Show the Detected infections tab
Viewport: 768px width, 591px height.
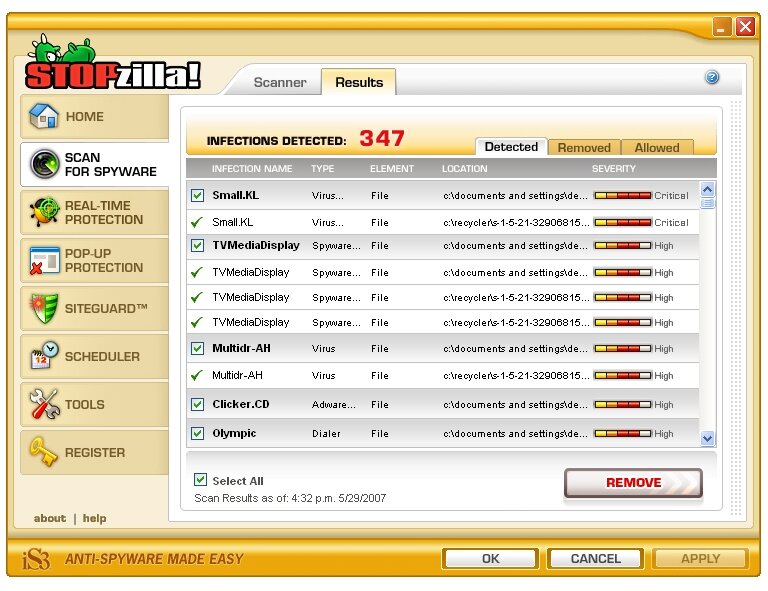click(511, 147)
